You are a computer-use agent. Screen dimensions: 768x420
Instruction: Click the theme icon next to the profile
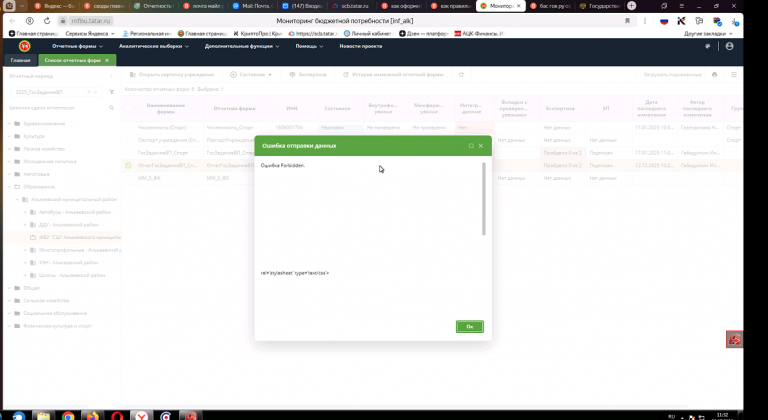[707, 46]
